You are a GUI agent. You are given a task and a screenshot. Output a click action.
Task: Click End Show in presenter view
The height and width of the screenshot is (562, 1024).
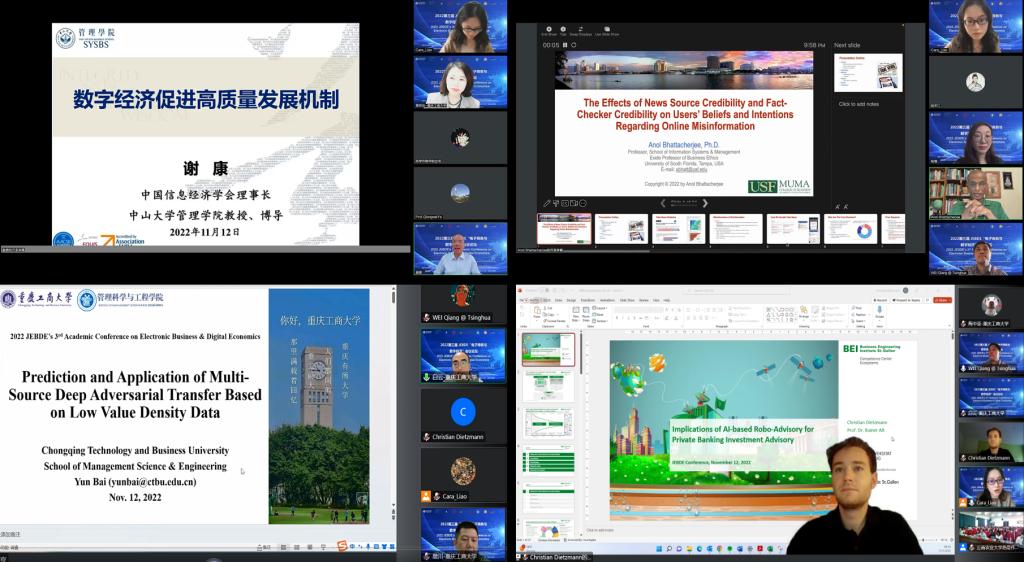click(x=550, y=31)
